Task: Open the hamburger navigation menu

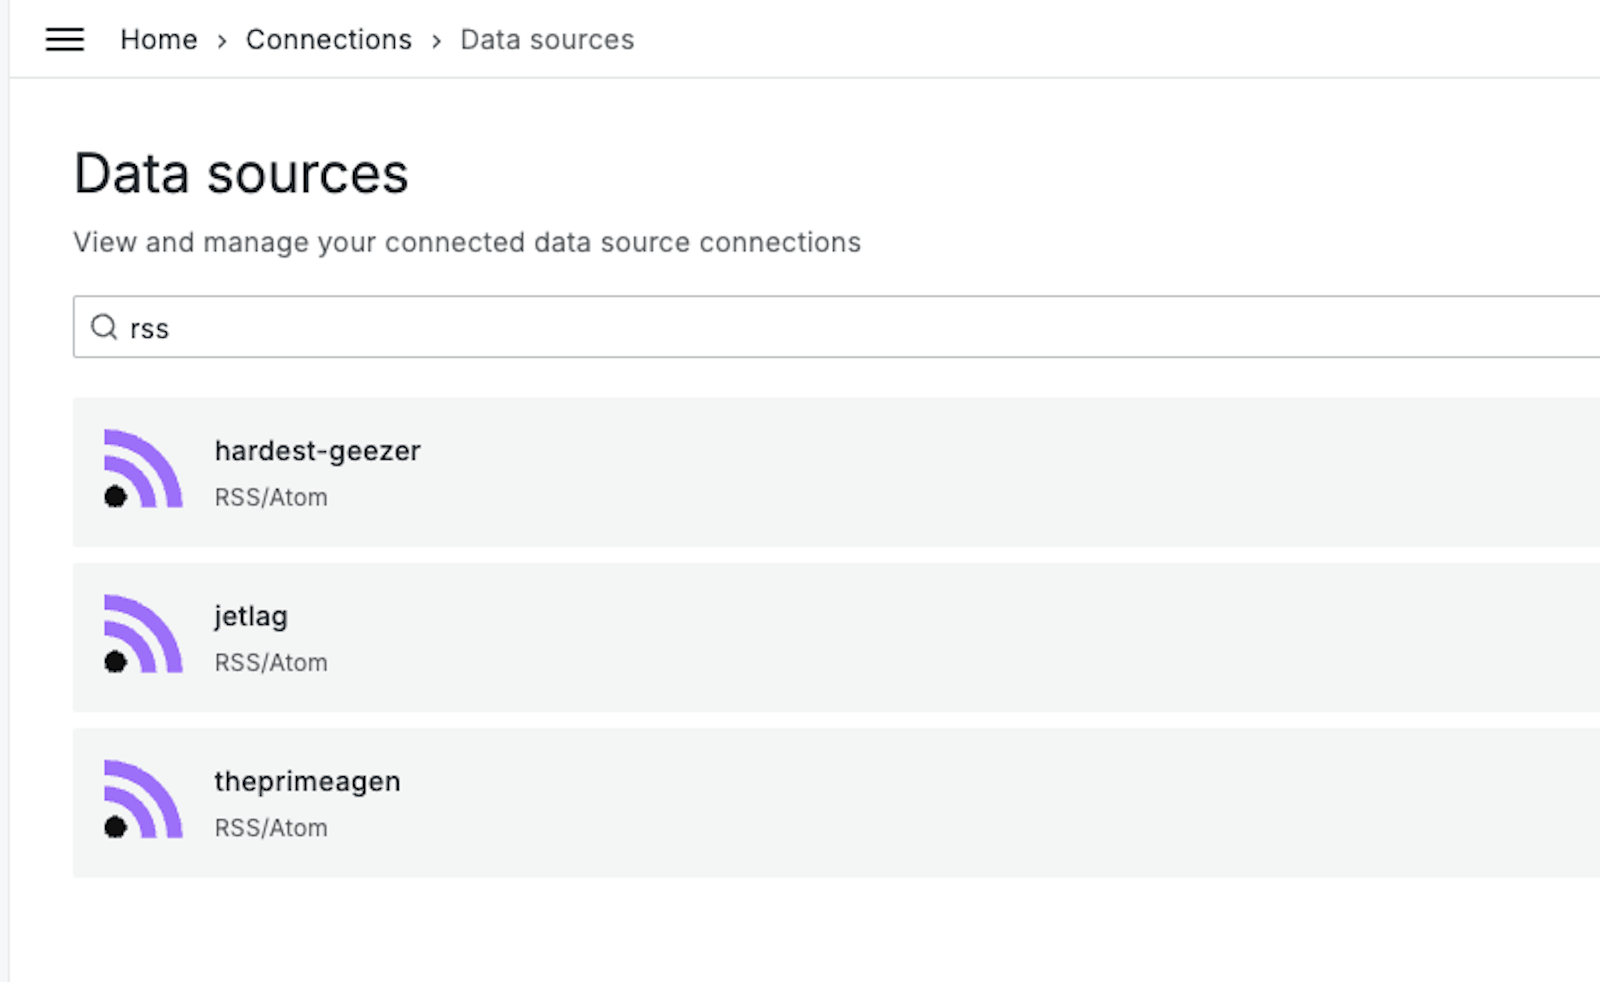Action: point(65,40)
